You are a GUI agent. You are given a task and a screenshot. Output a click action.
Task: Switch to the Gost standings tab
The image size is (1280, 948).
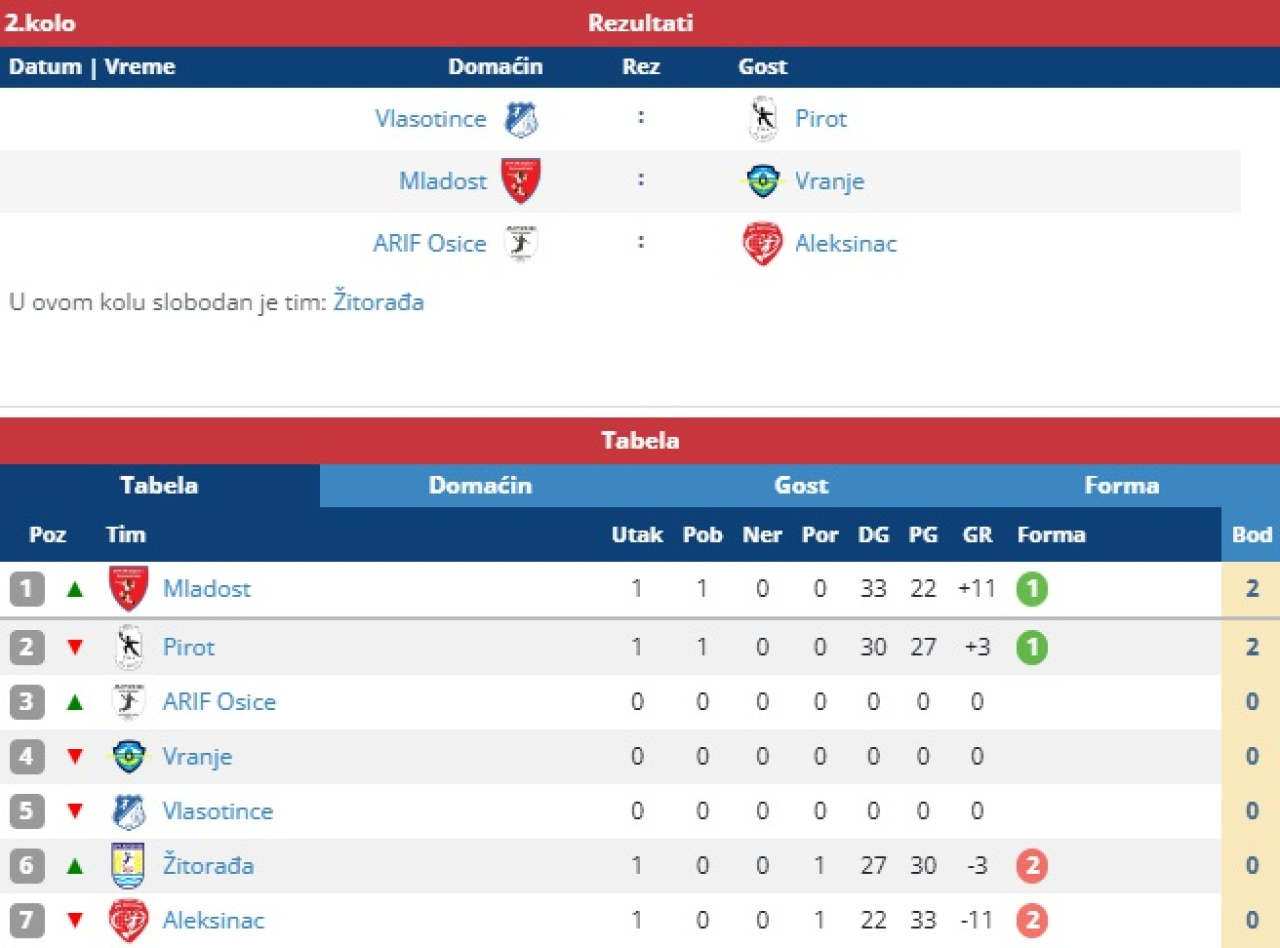[801, 486]
